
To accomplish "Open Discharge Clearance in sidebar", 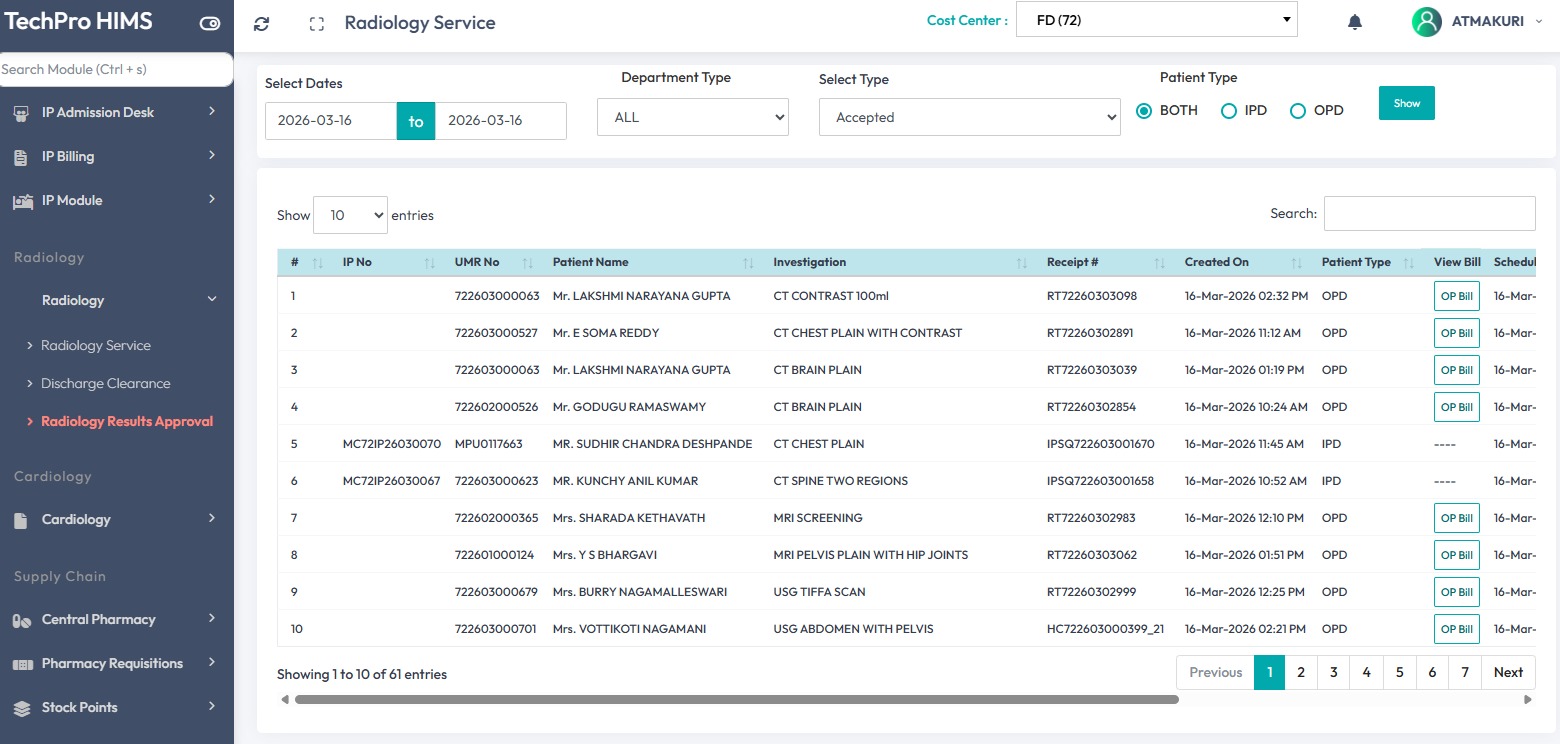I will click(105, 384).
